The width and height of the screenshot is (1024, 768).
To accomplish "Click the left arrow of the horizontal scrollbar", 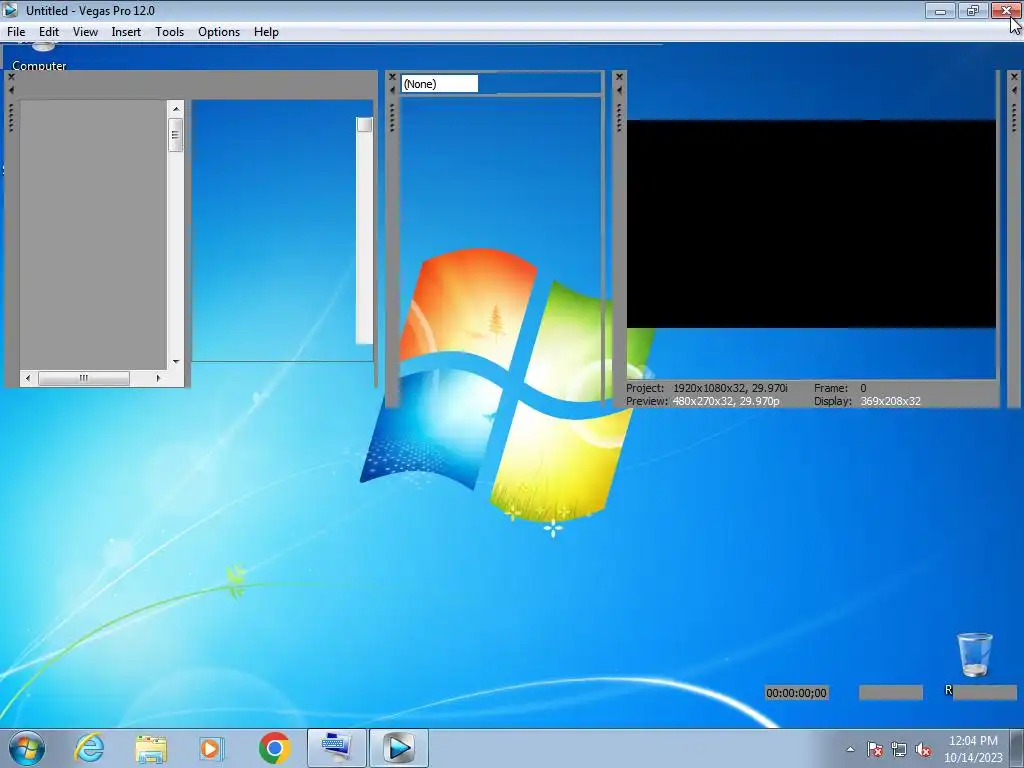I will 27,378.
